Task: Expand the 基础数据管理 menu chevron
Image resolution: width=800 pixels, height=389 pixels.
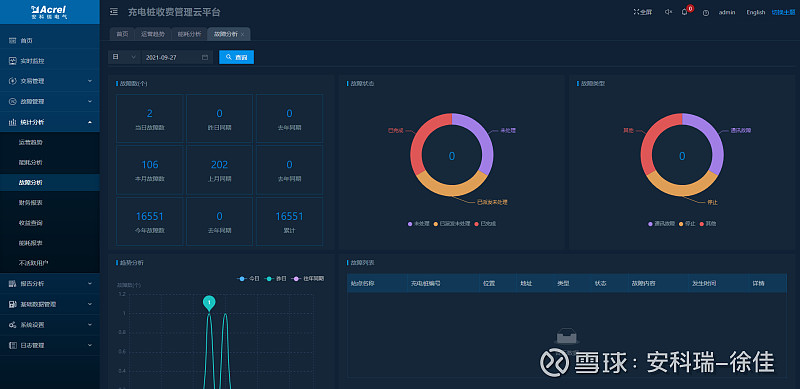Action: pyautogui.click(x=90, y=304)
